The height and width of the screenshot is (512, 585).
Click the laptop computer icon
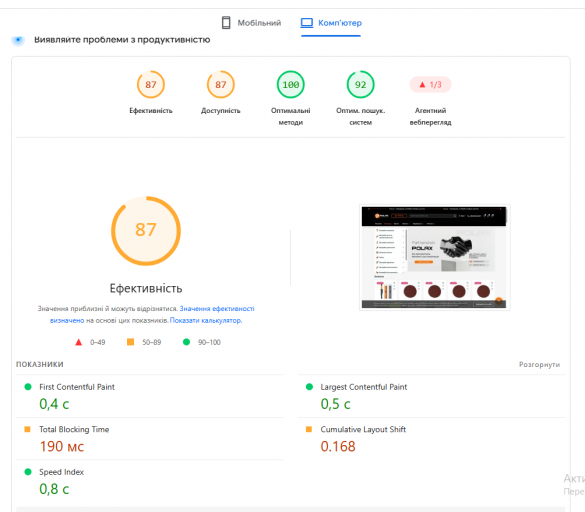coord(307,23)
